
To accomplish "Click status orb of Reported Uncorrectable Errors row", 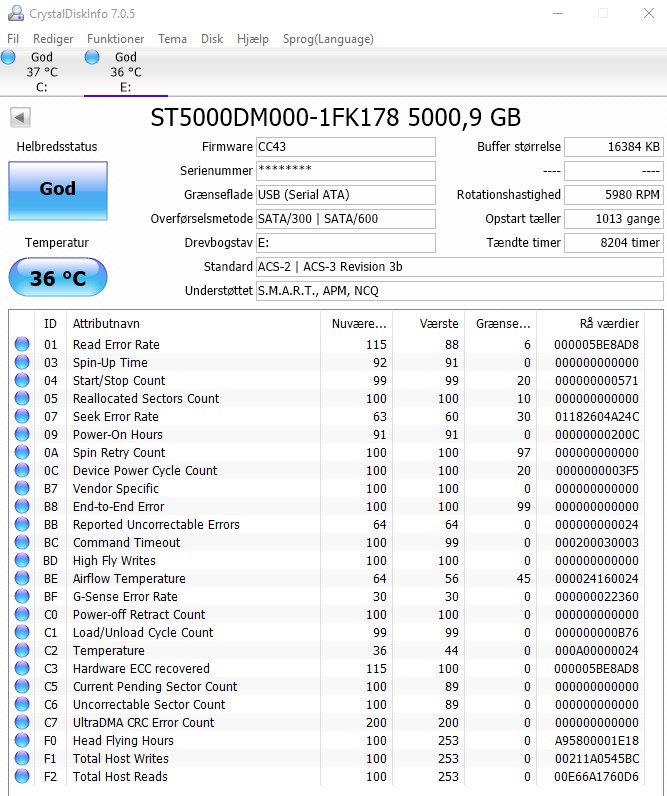I will [x=22, y=524].
